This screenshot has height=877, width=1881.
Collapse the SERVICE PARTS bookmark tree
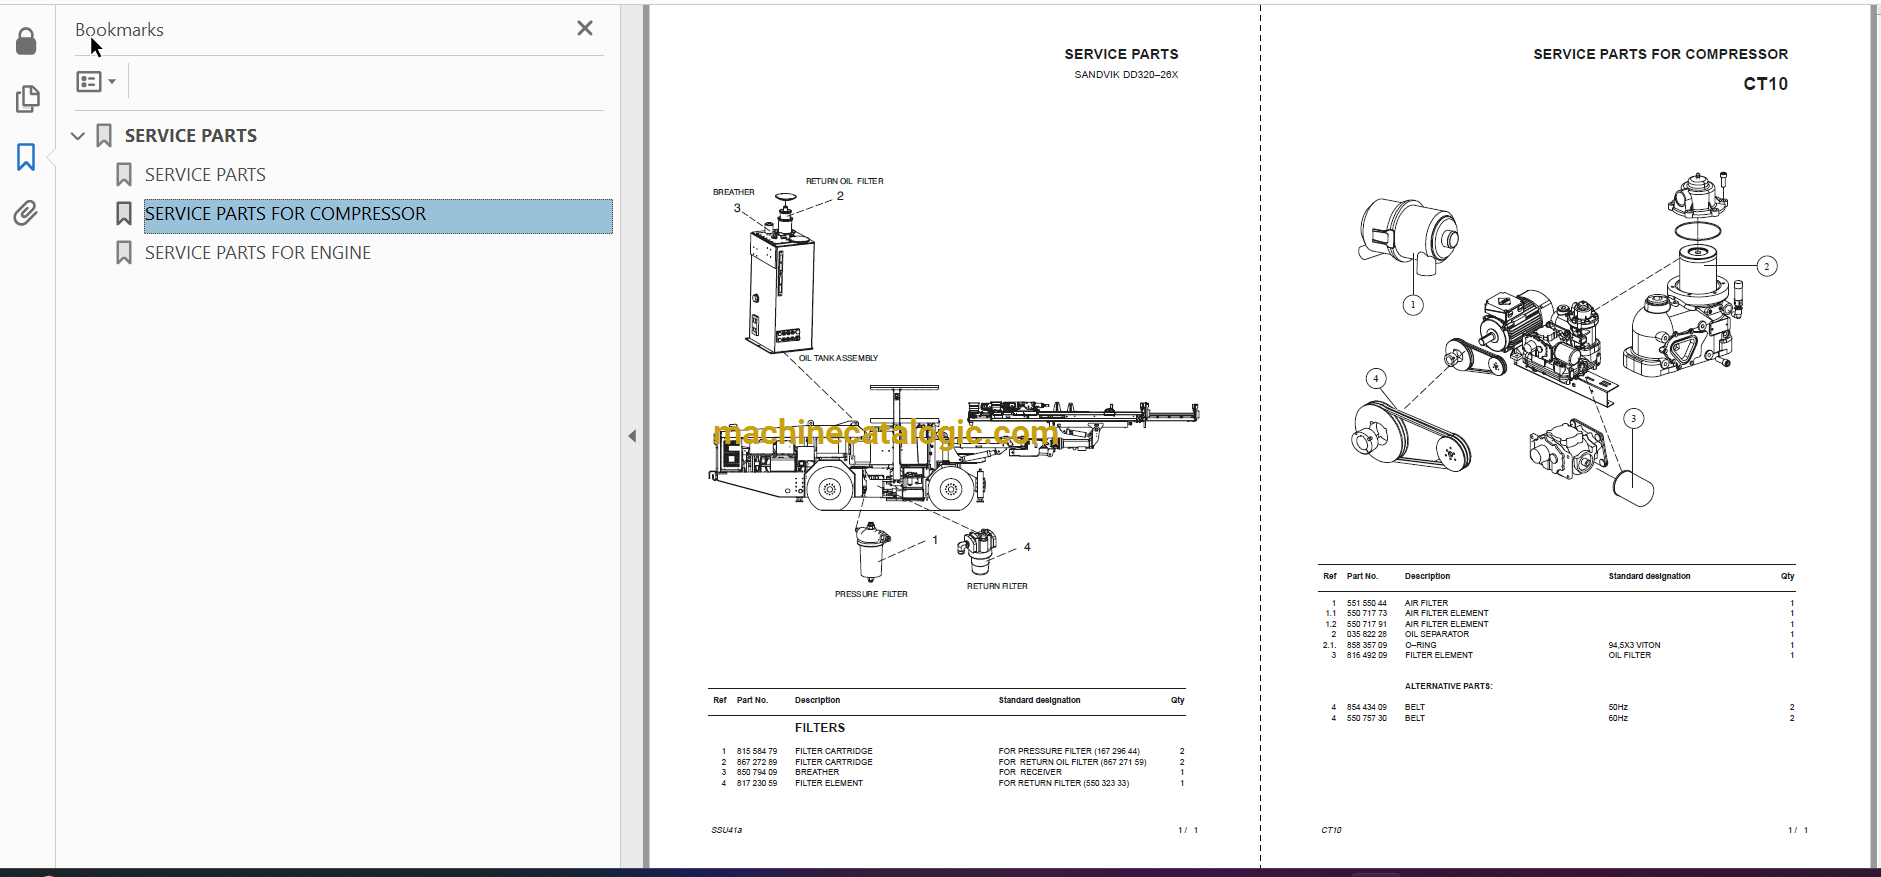[78, 136]
